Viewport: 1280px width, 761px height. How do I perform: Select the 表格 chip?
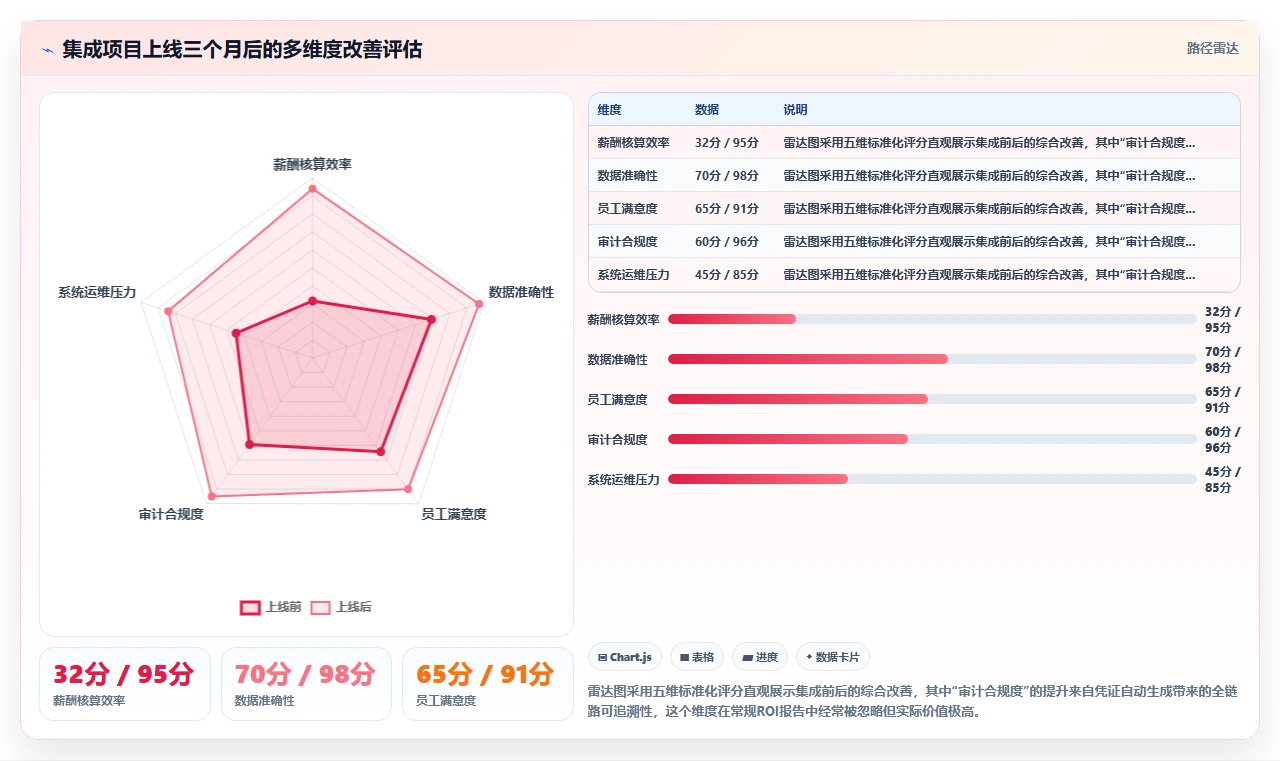coord(697,657)
